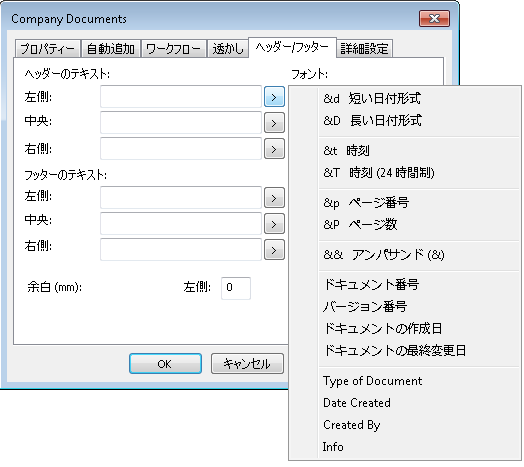Insert ドキュメント番号 from menu
Screen dimensions: 524x467
pos(404,284)
